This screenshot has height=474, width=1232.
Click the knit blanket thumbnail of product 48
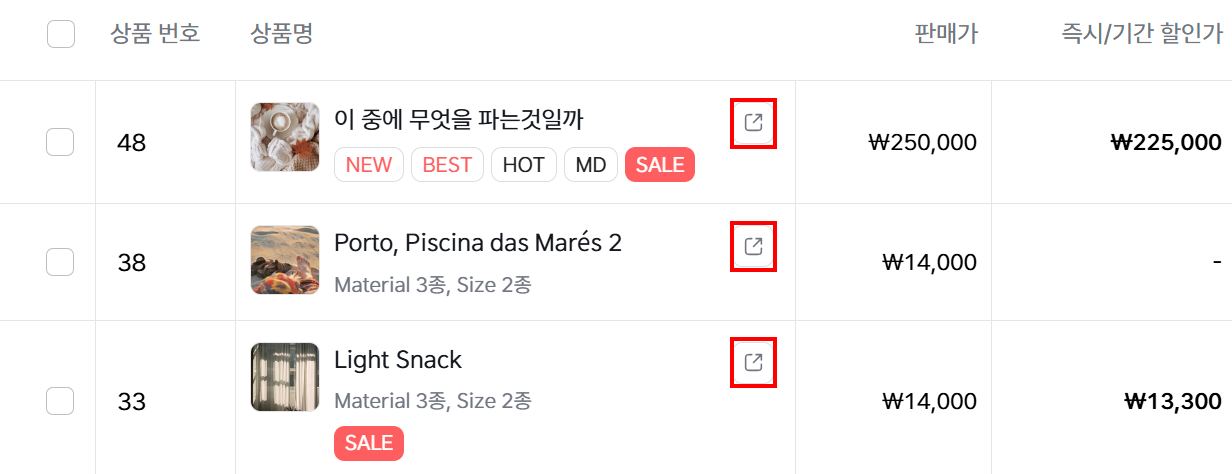tap(285, 137)
